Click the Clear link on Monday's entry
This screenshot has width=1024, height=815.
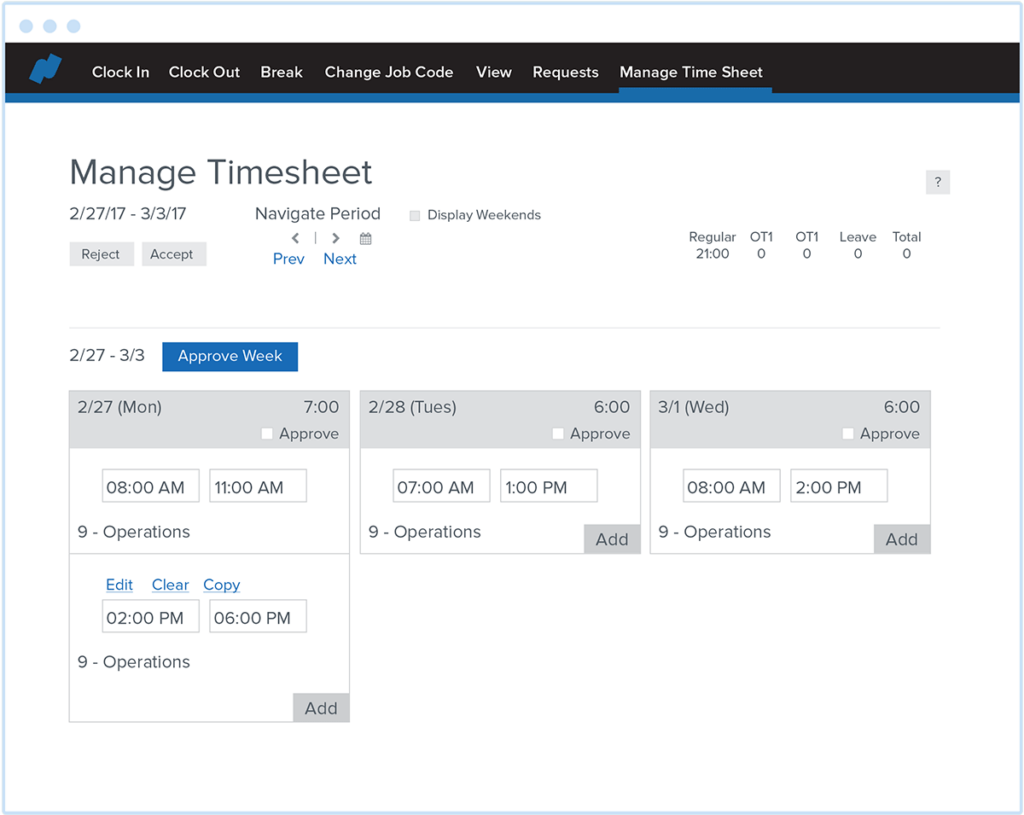tap(170, 584)
